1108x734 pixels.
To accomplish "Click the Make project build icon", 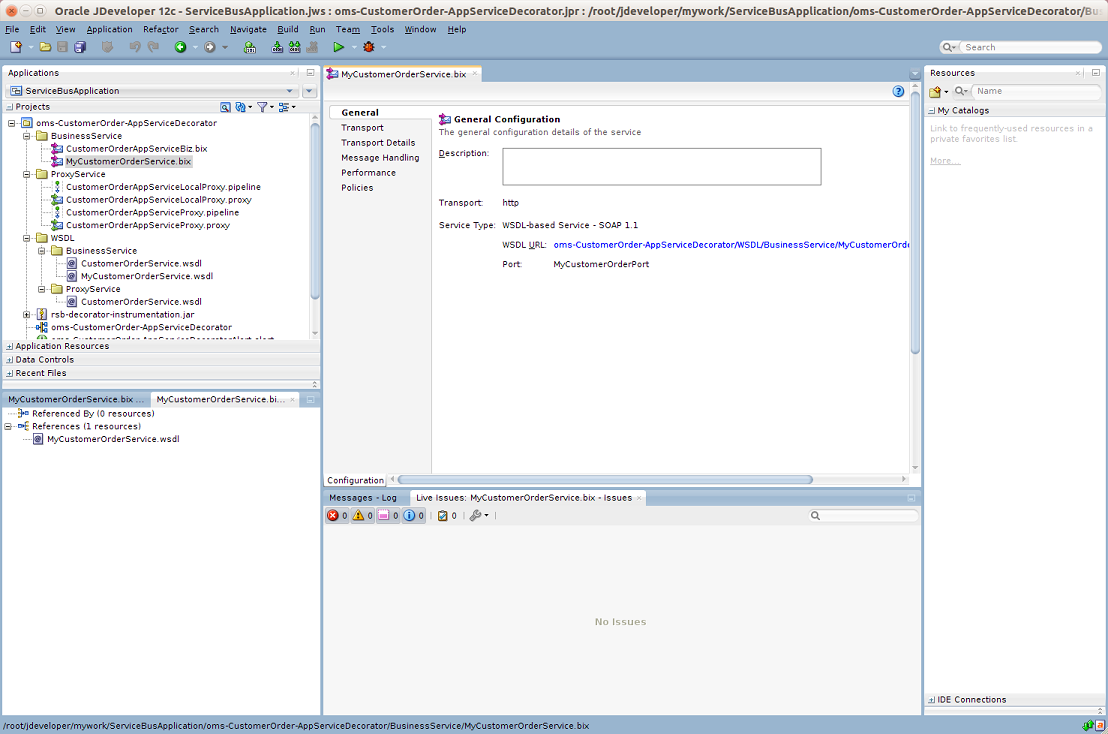I will pos(277,47).
